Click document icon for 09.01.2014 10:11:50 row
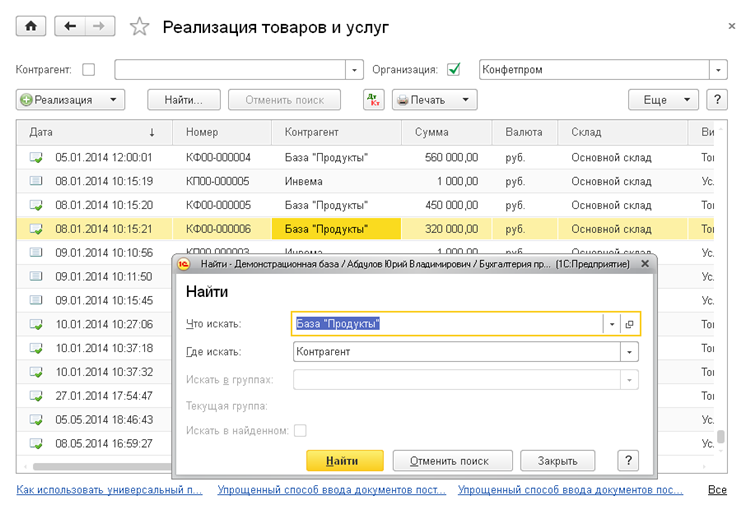This screenshot has height=509, width=750. coord(36,276)
